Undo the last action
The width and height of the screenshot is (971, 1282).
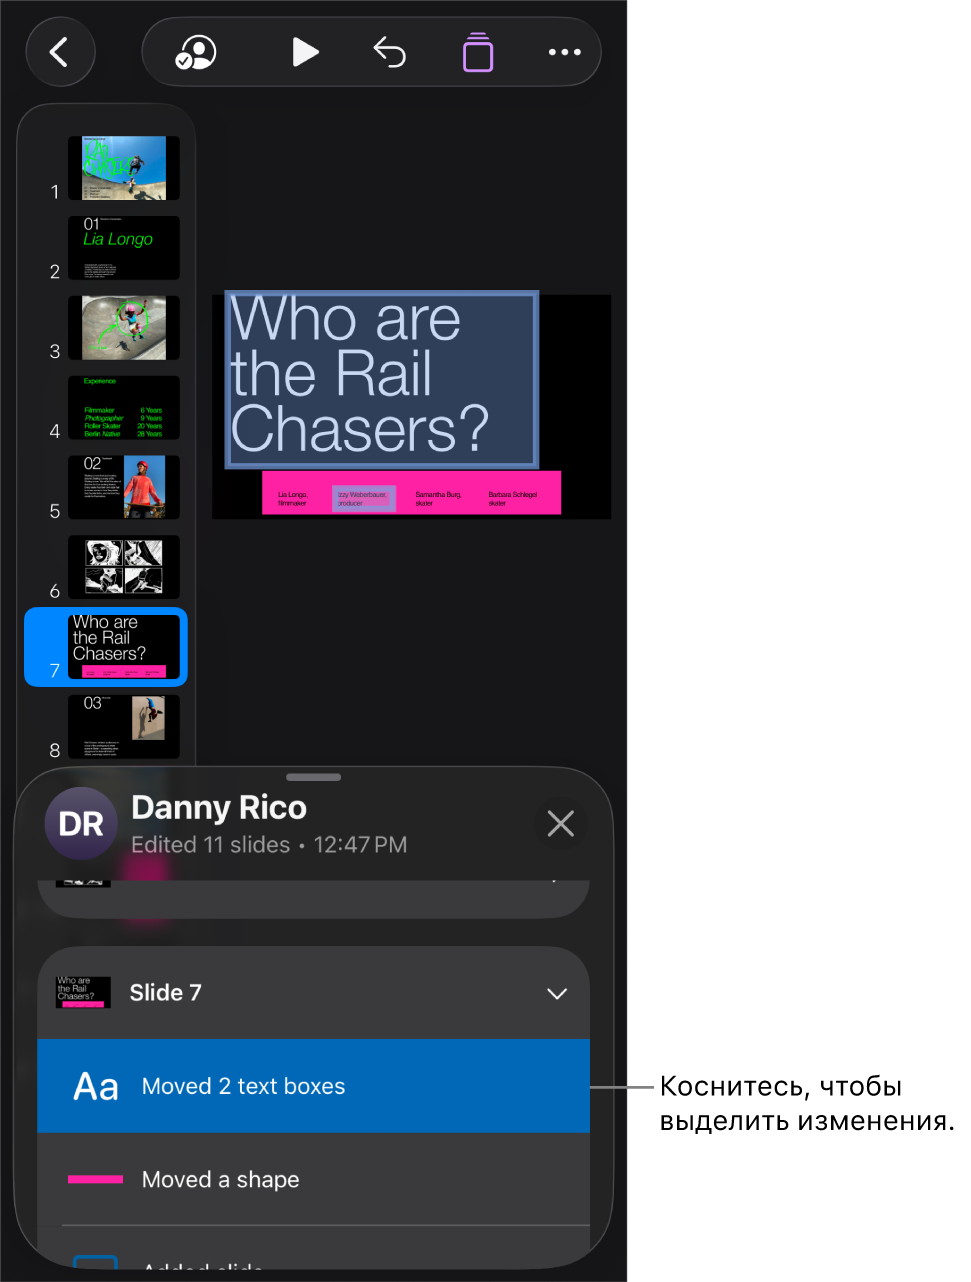(x=390, y=52)
